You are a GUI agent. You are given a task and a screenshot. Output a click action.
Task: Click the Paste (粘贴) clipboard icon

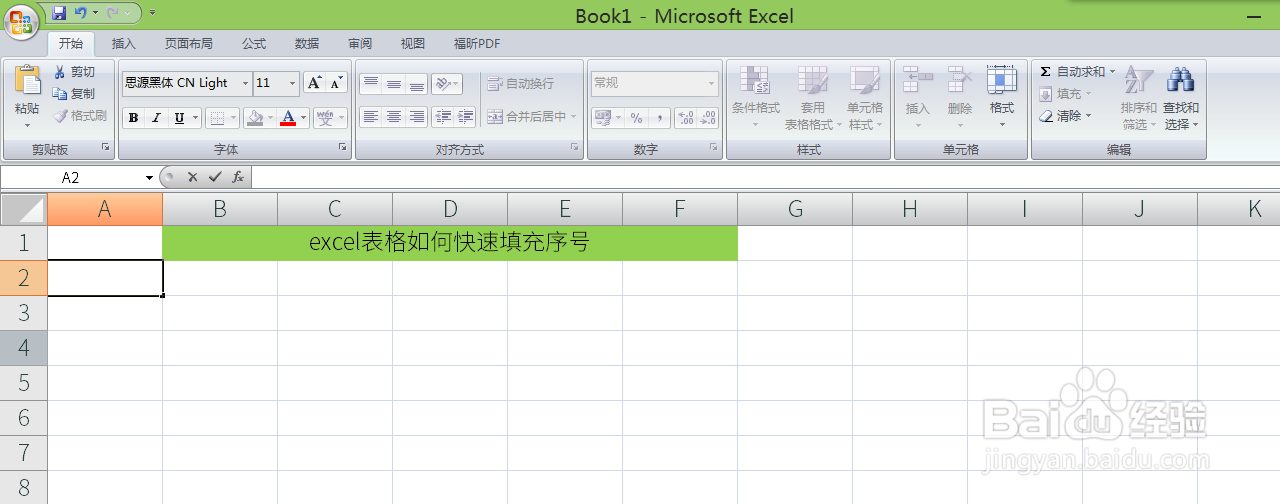coord(27,82)
